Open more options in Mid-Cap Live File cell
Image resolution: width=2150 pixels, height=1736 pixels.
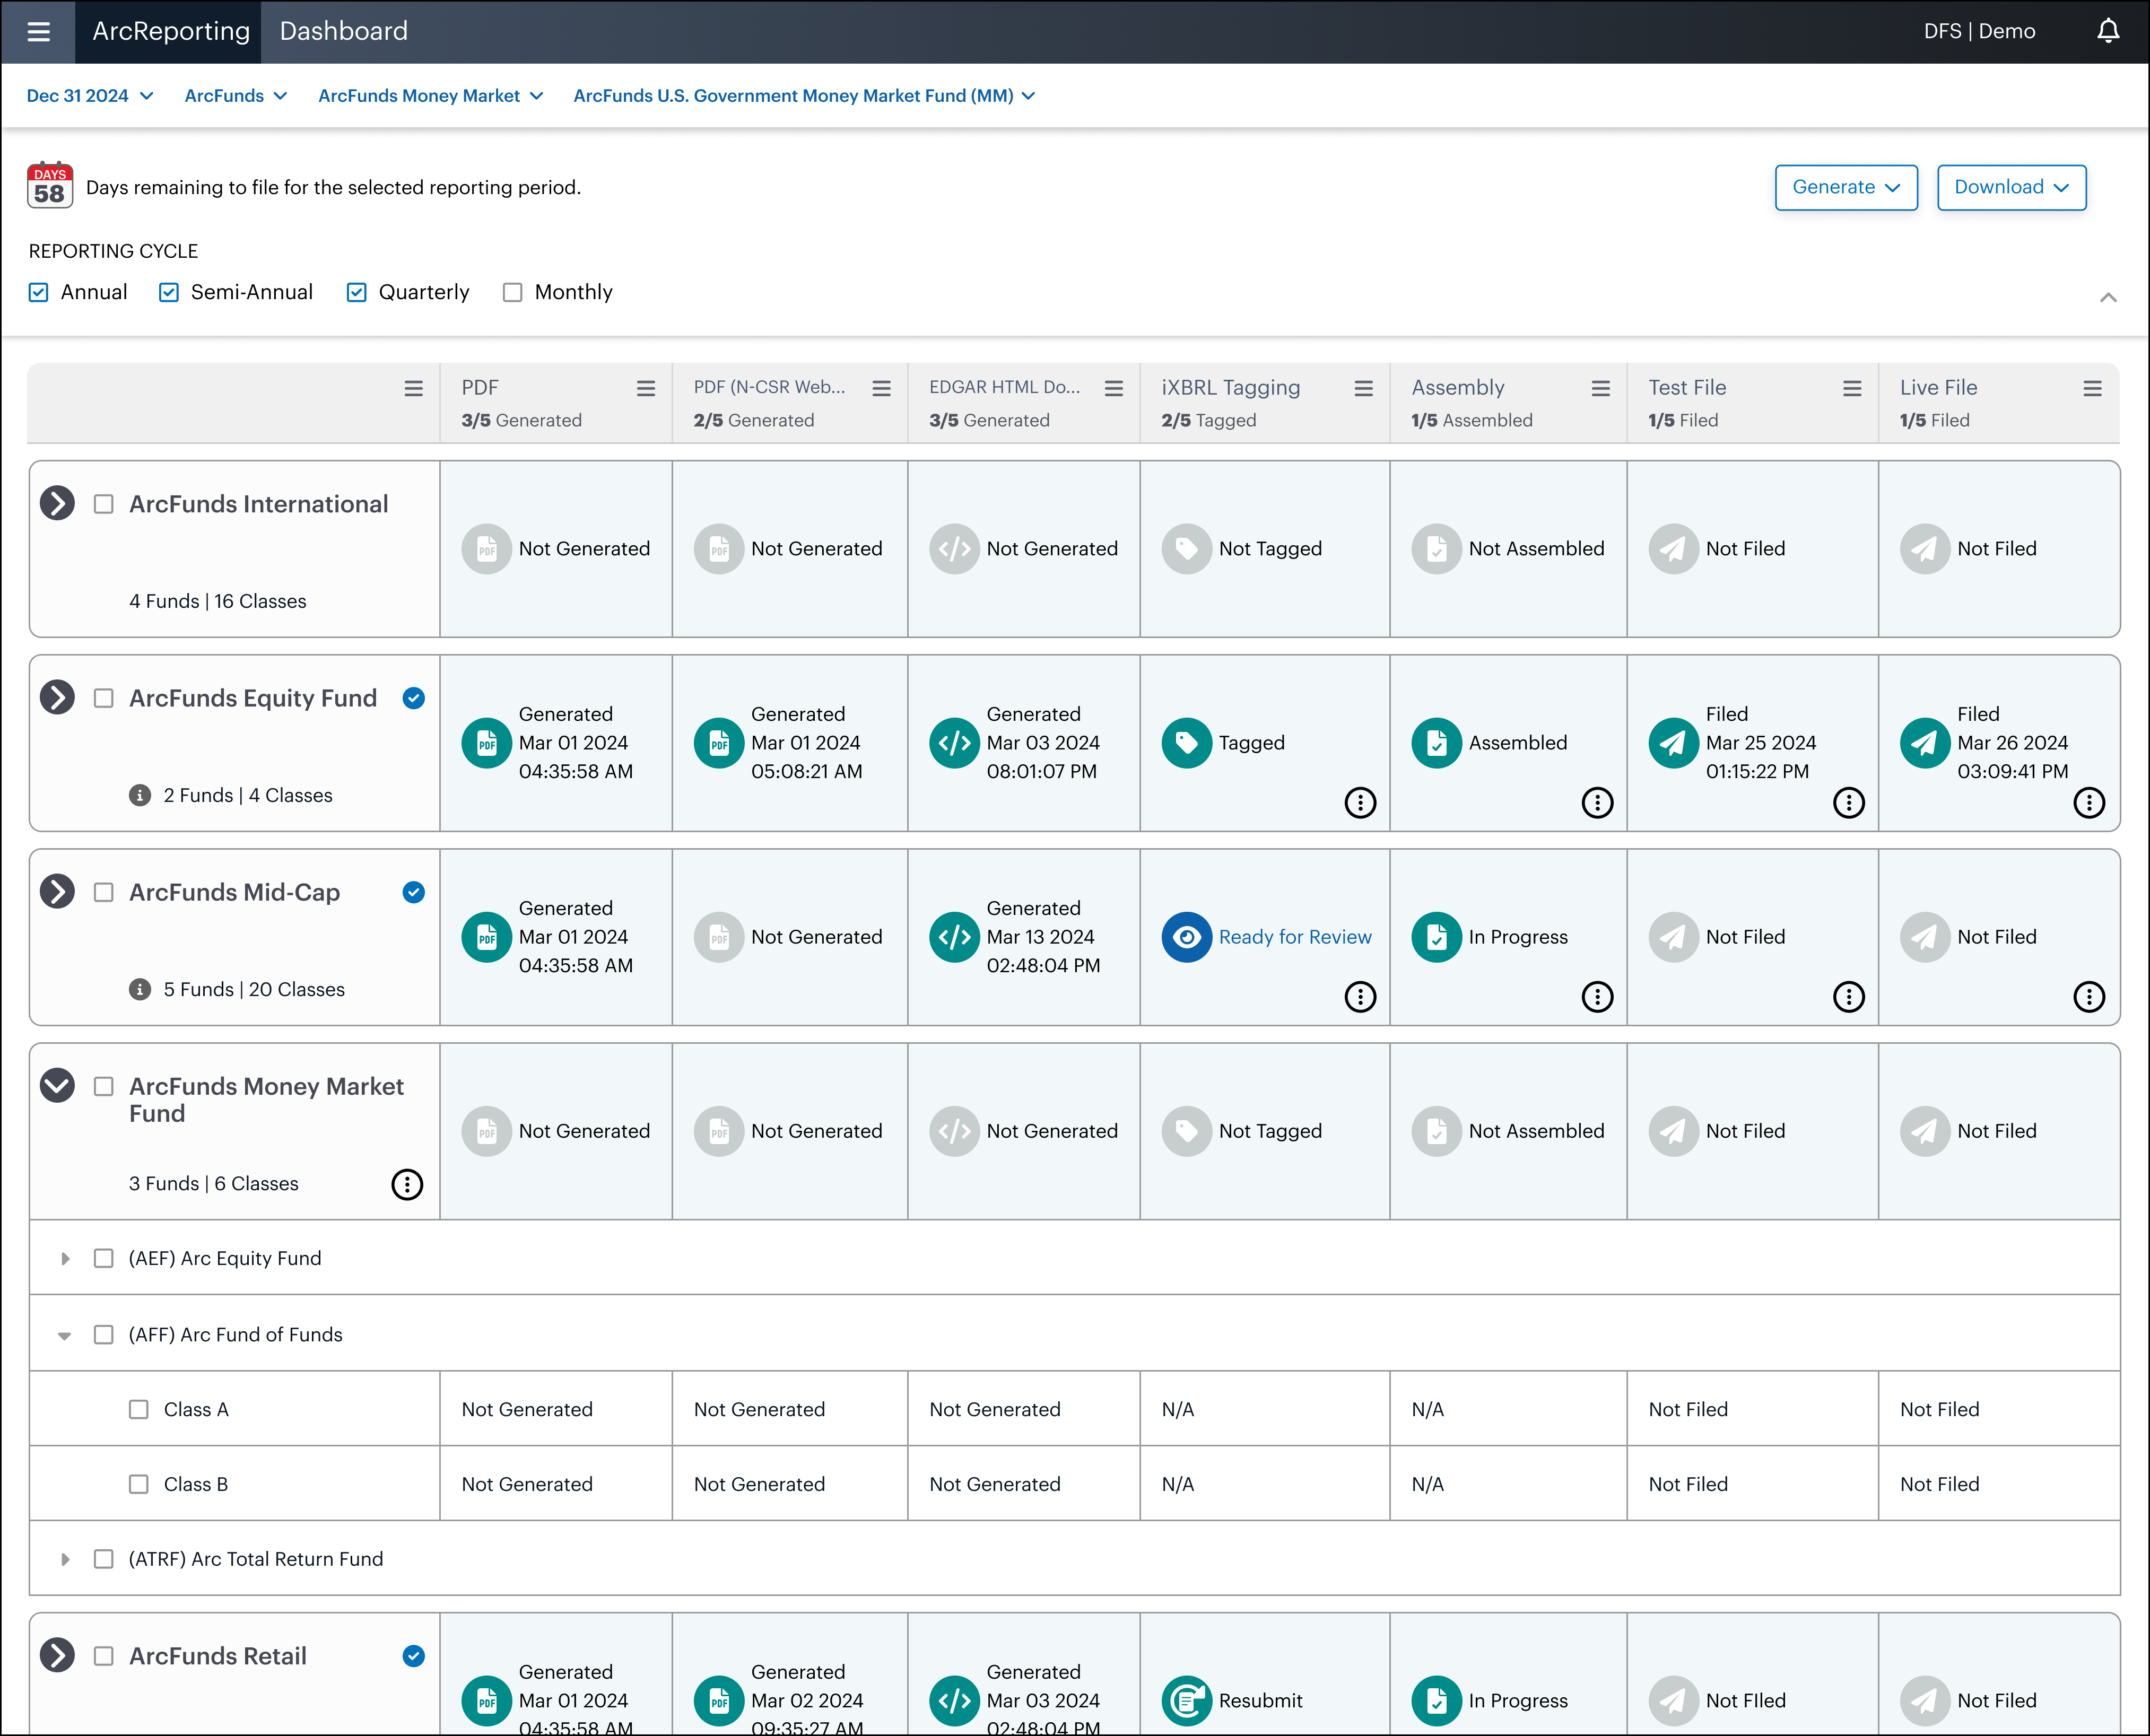[2089, 997]
